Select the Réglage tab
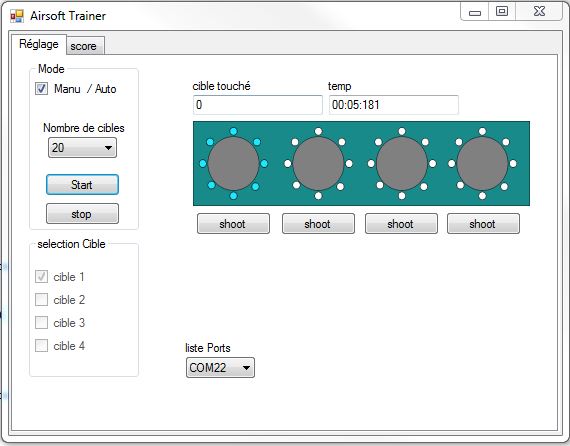 pos(39,44)
